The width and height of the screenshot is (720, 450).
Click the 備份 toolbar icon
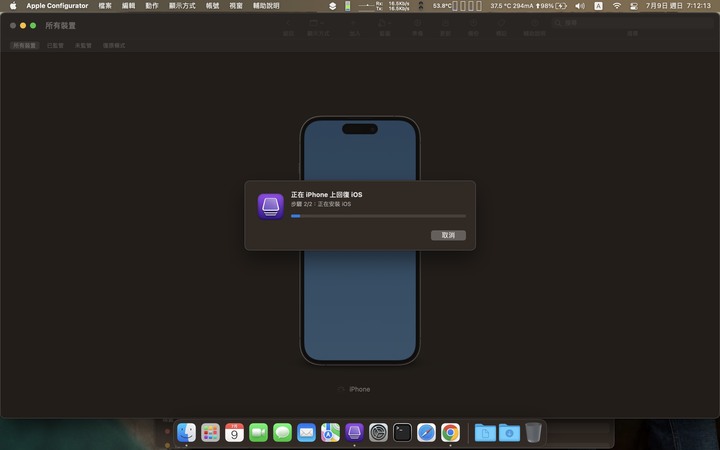click(473, 23)
